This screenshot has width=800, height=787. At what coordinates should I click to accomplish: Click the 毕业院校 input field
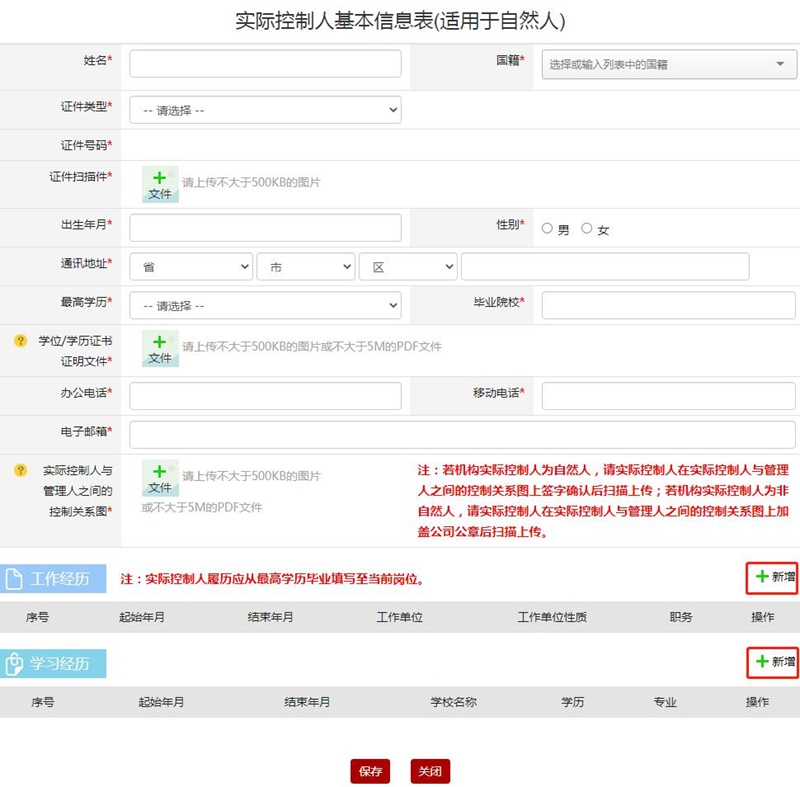click(x=668, y=305)
